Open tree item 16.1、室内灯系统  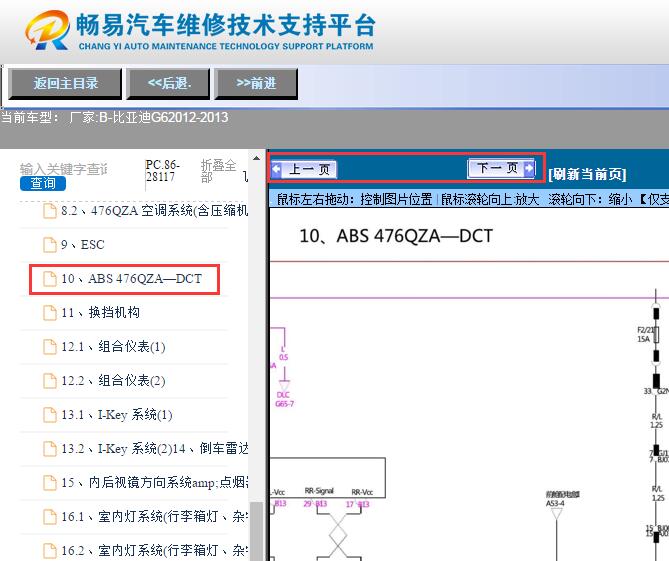tap(154, 517)
